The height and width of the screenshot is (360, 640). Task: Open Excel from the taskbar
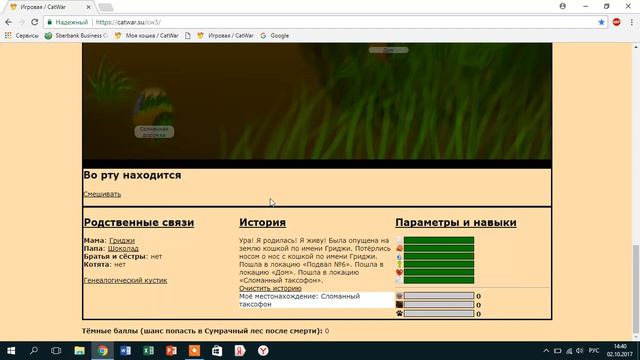(149, 351)
